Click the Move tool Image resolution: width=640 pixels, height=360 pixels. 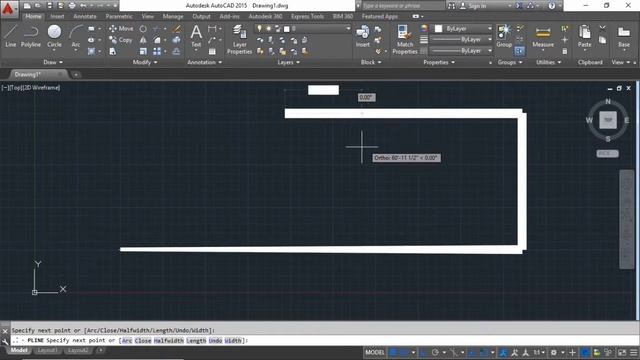[121, 29]
